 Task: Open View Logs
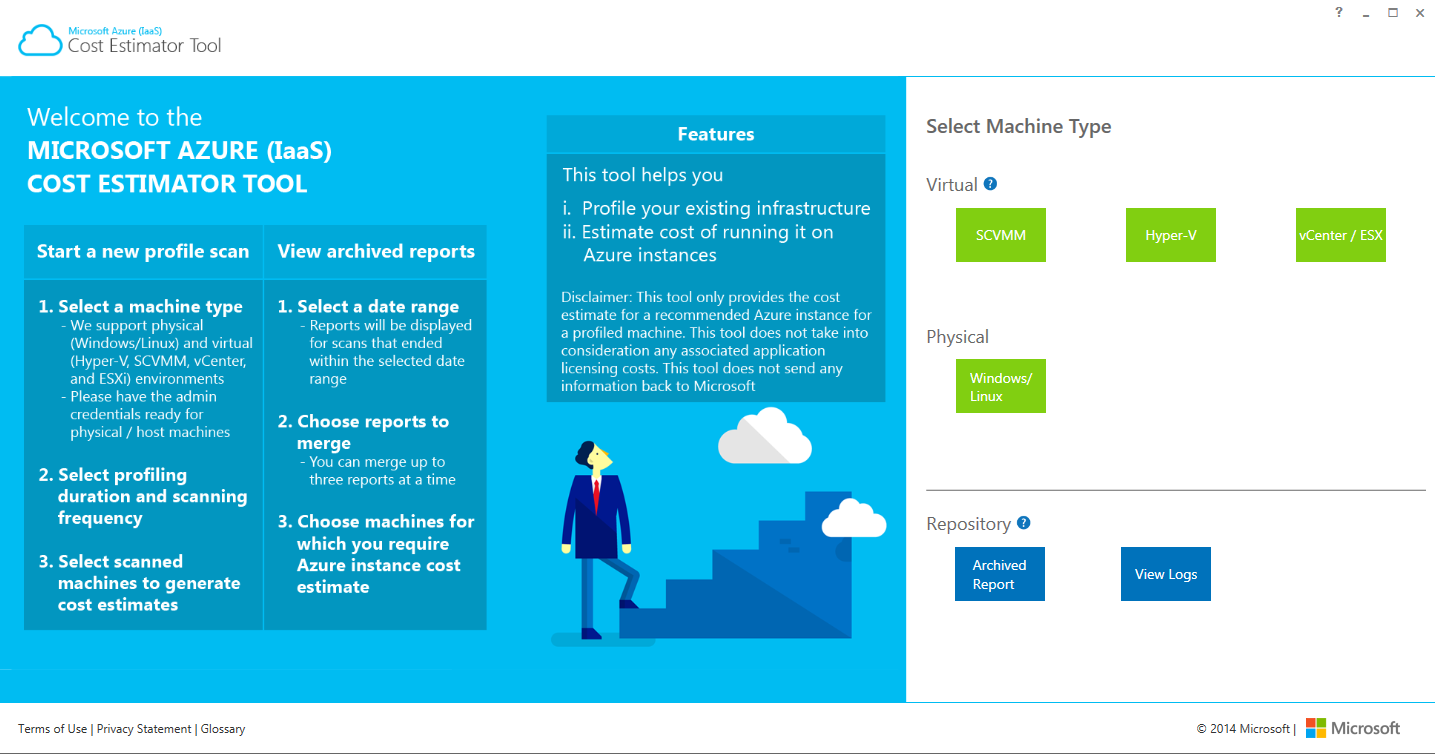click(1166, 574)
